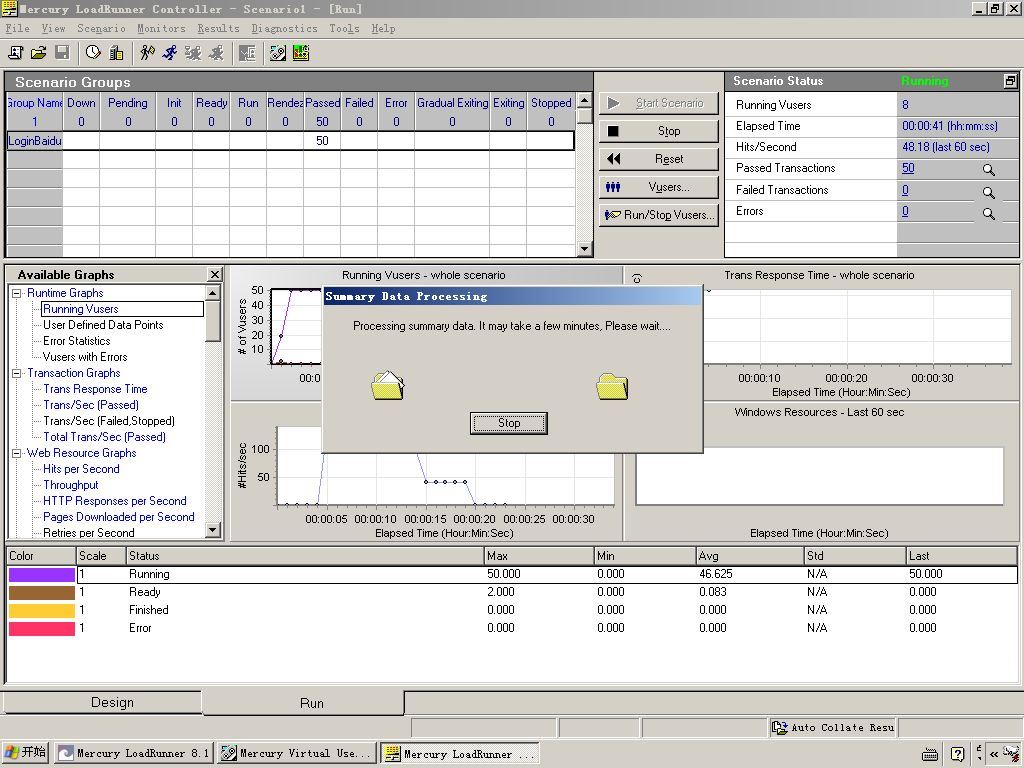Click the last gray Vuser stop icon

pyautogui.click(x=216, y=53)
